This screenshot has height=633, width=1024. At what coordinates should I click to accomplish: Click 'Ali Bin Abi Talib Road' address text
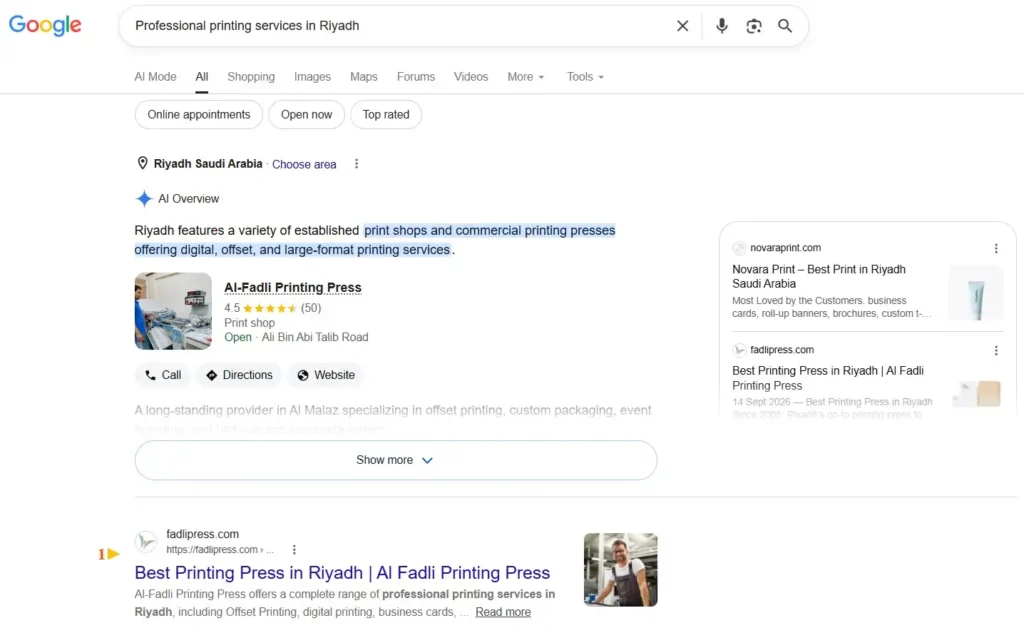point(315,337)
